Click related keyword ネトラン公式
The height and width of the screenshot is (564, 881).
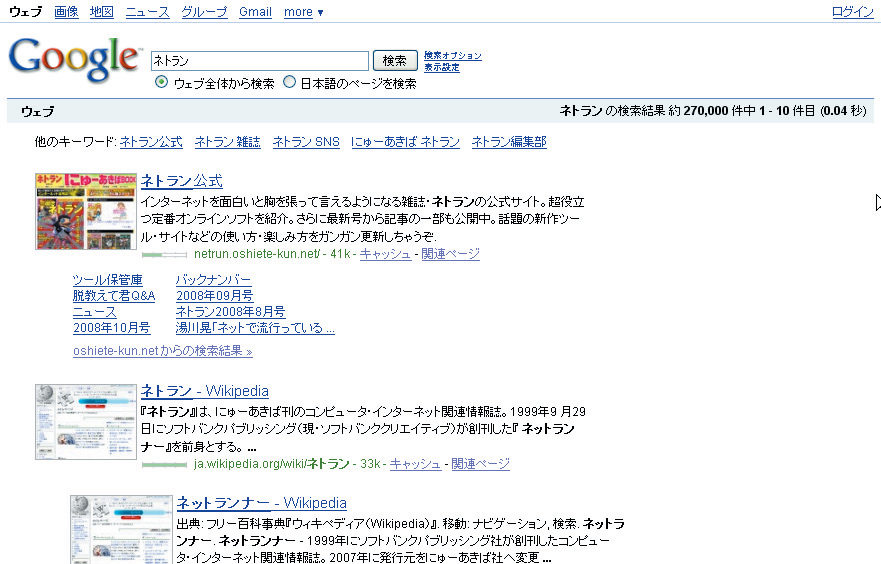pyautogui.click(x=151, y=142)
